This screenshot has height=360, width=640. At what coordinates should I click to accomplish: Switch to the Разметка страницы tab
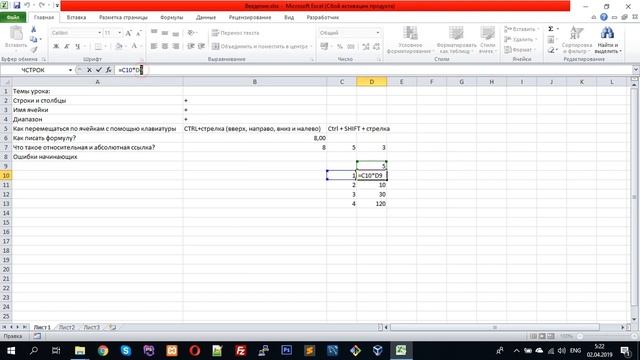pos(123,18)
